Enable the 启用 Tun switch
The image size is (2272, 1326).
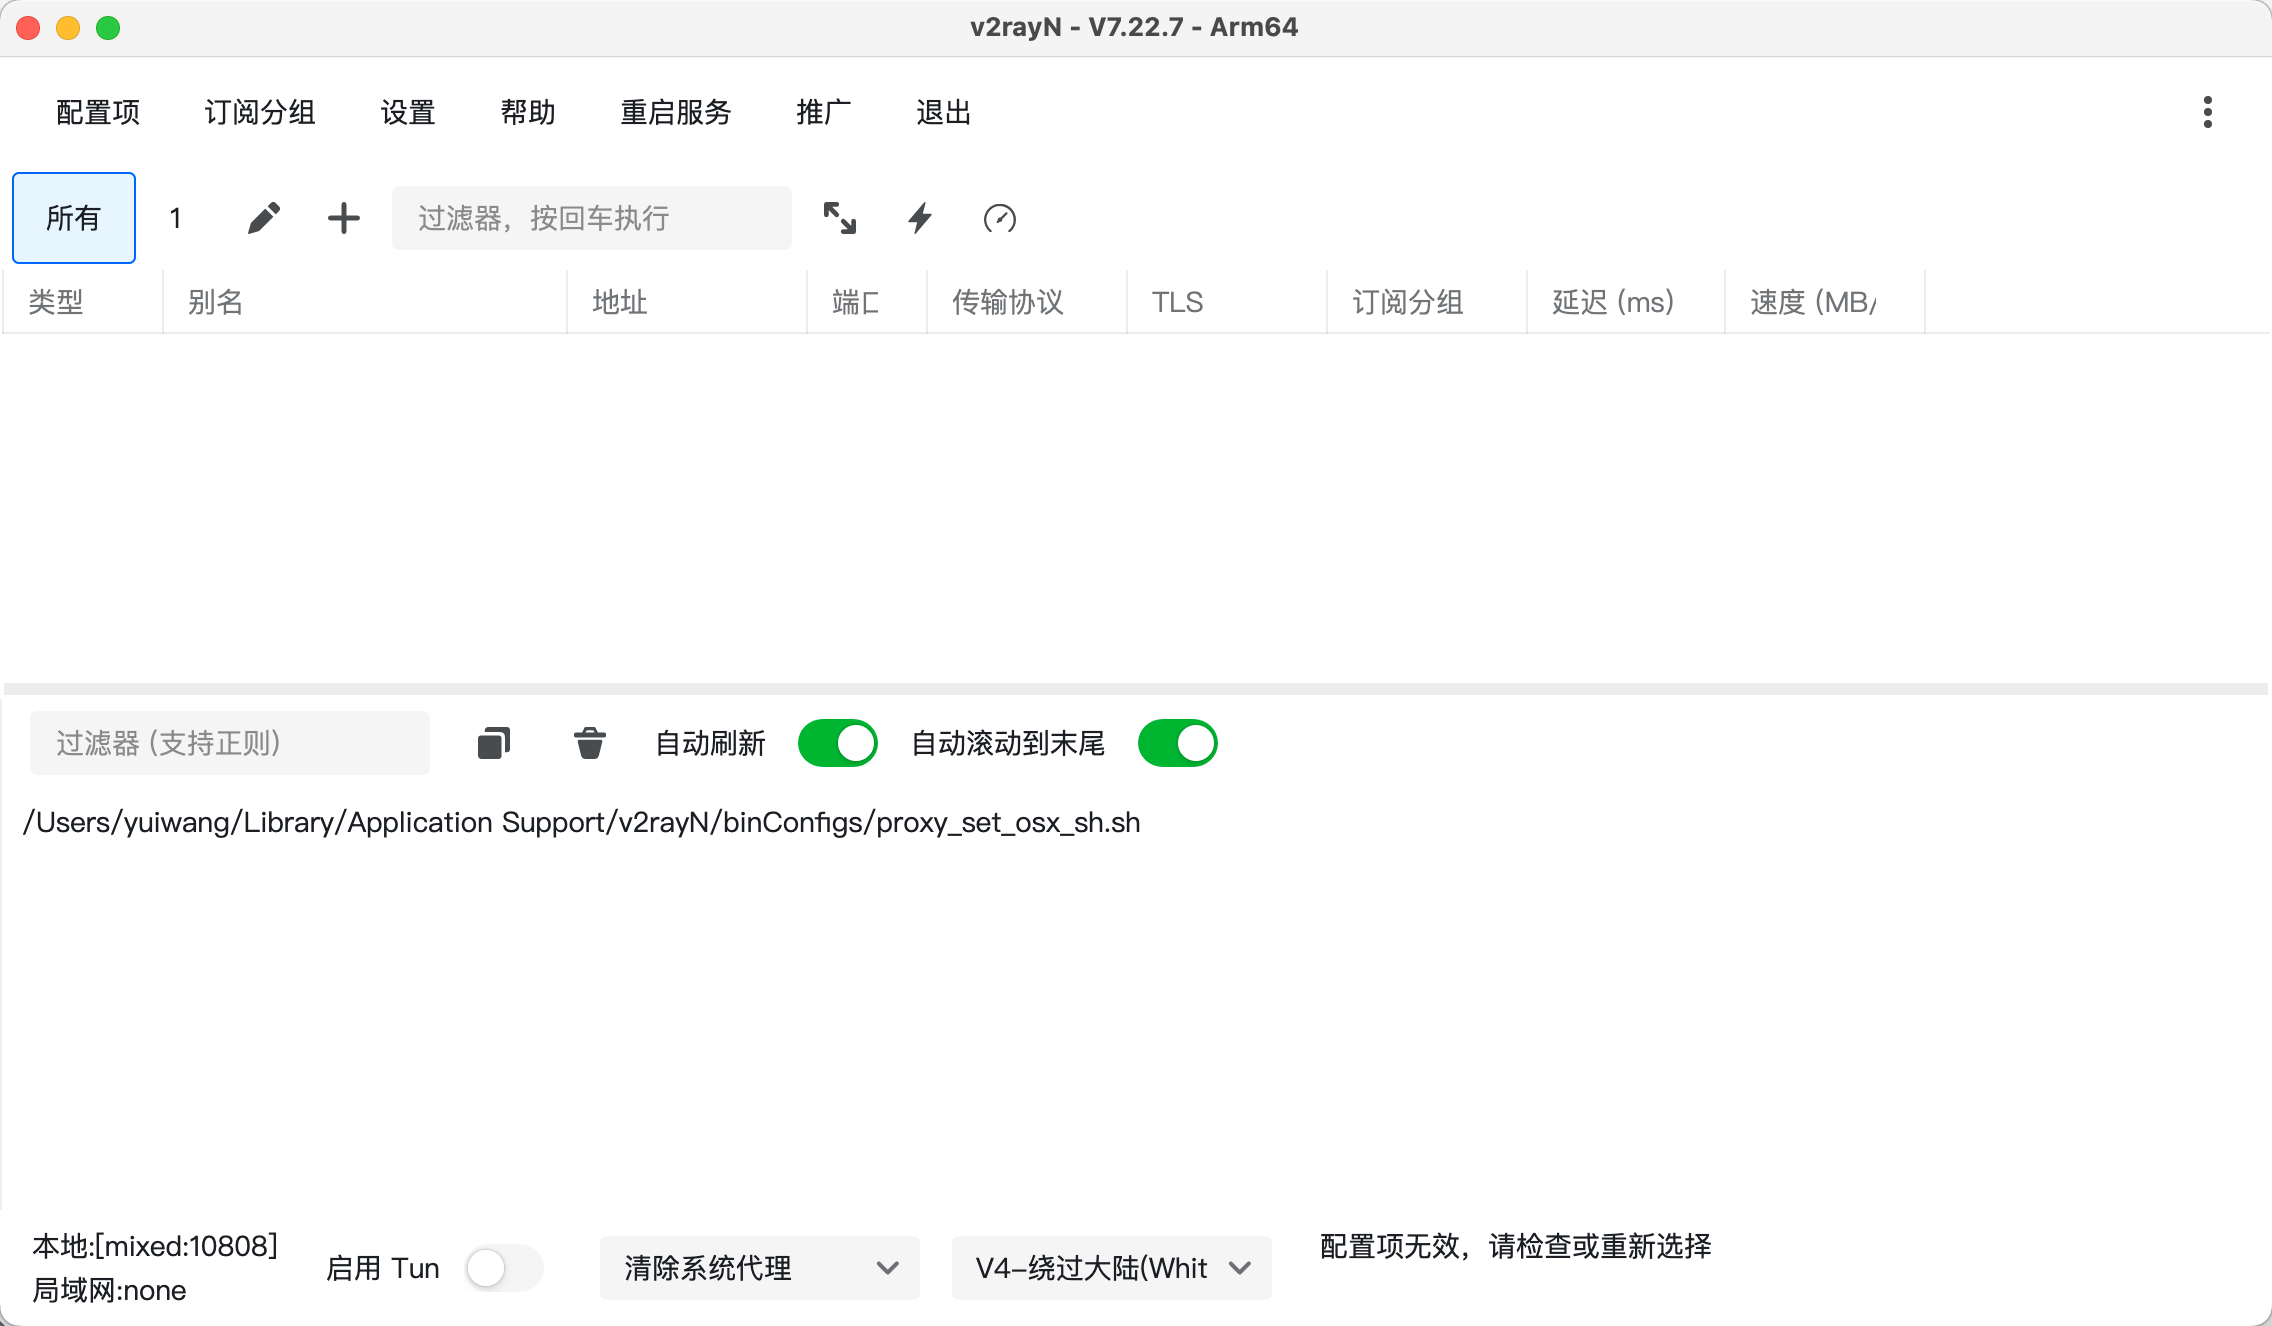[504, 1268]
